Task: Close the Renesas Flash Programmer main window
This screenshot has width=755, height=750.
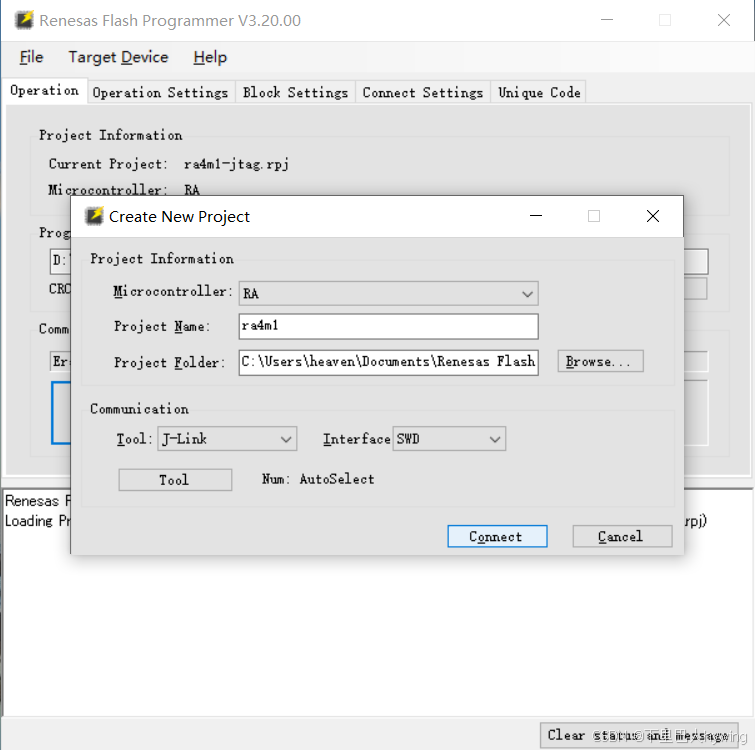Action: click(724, 20)
